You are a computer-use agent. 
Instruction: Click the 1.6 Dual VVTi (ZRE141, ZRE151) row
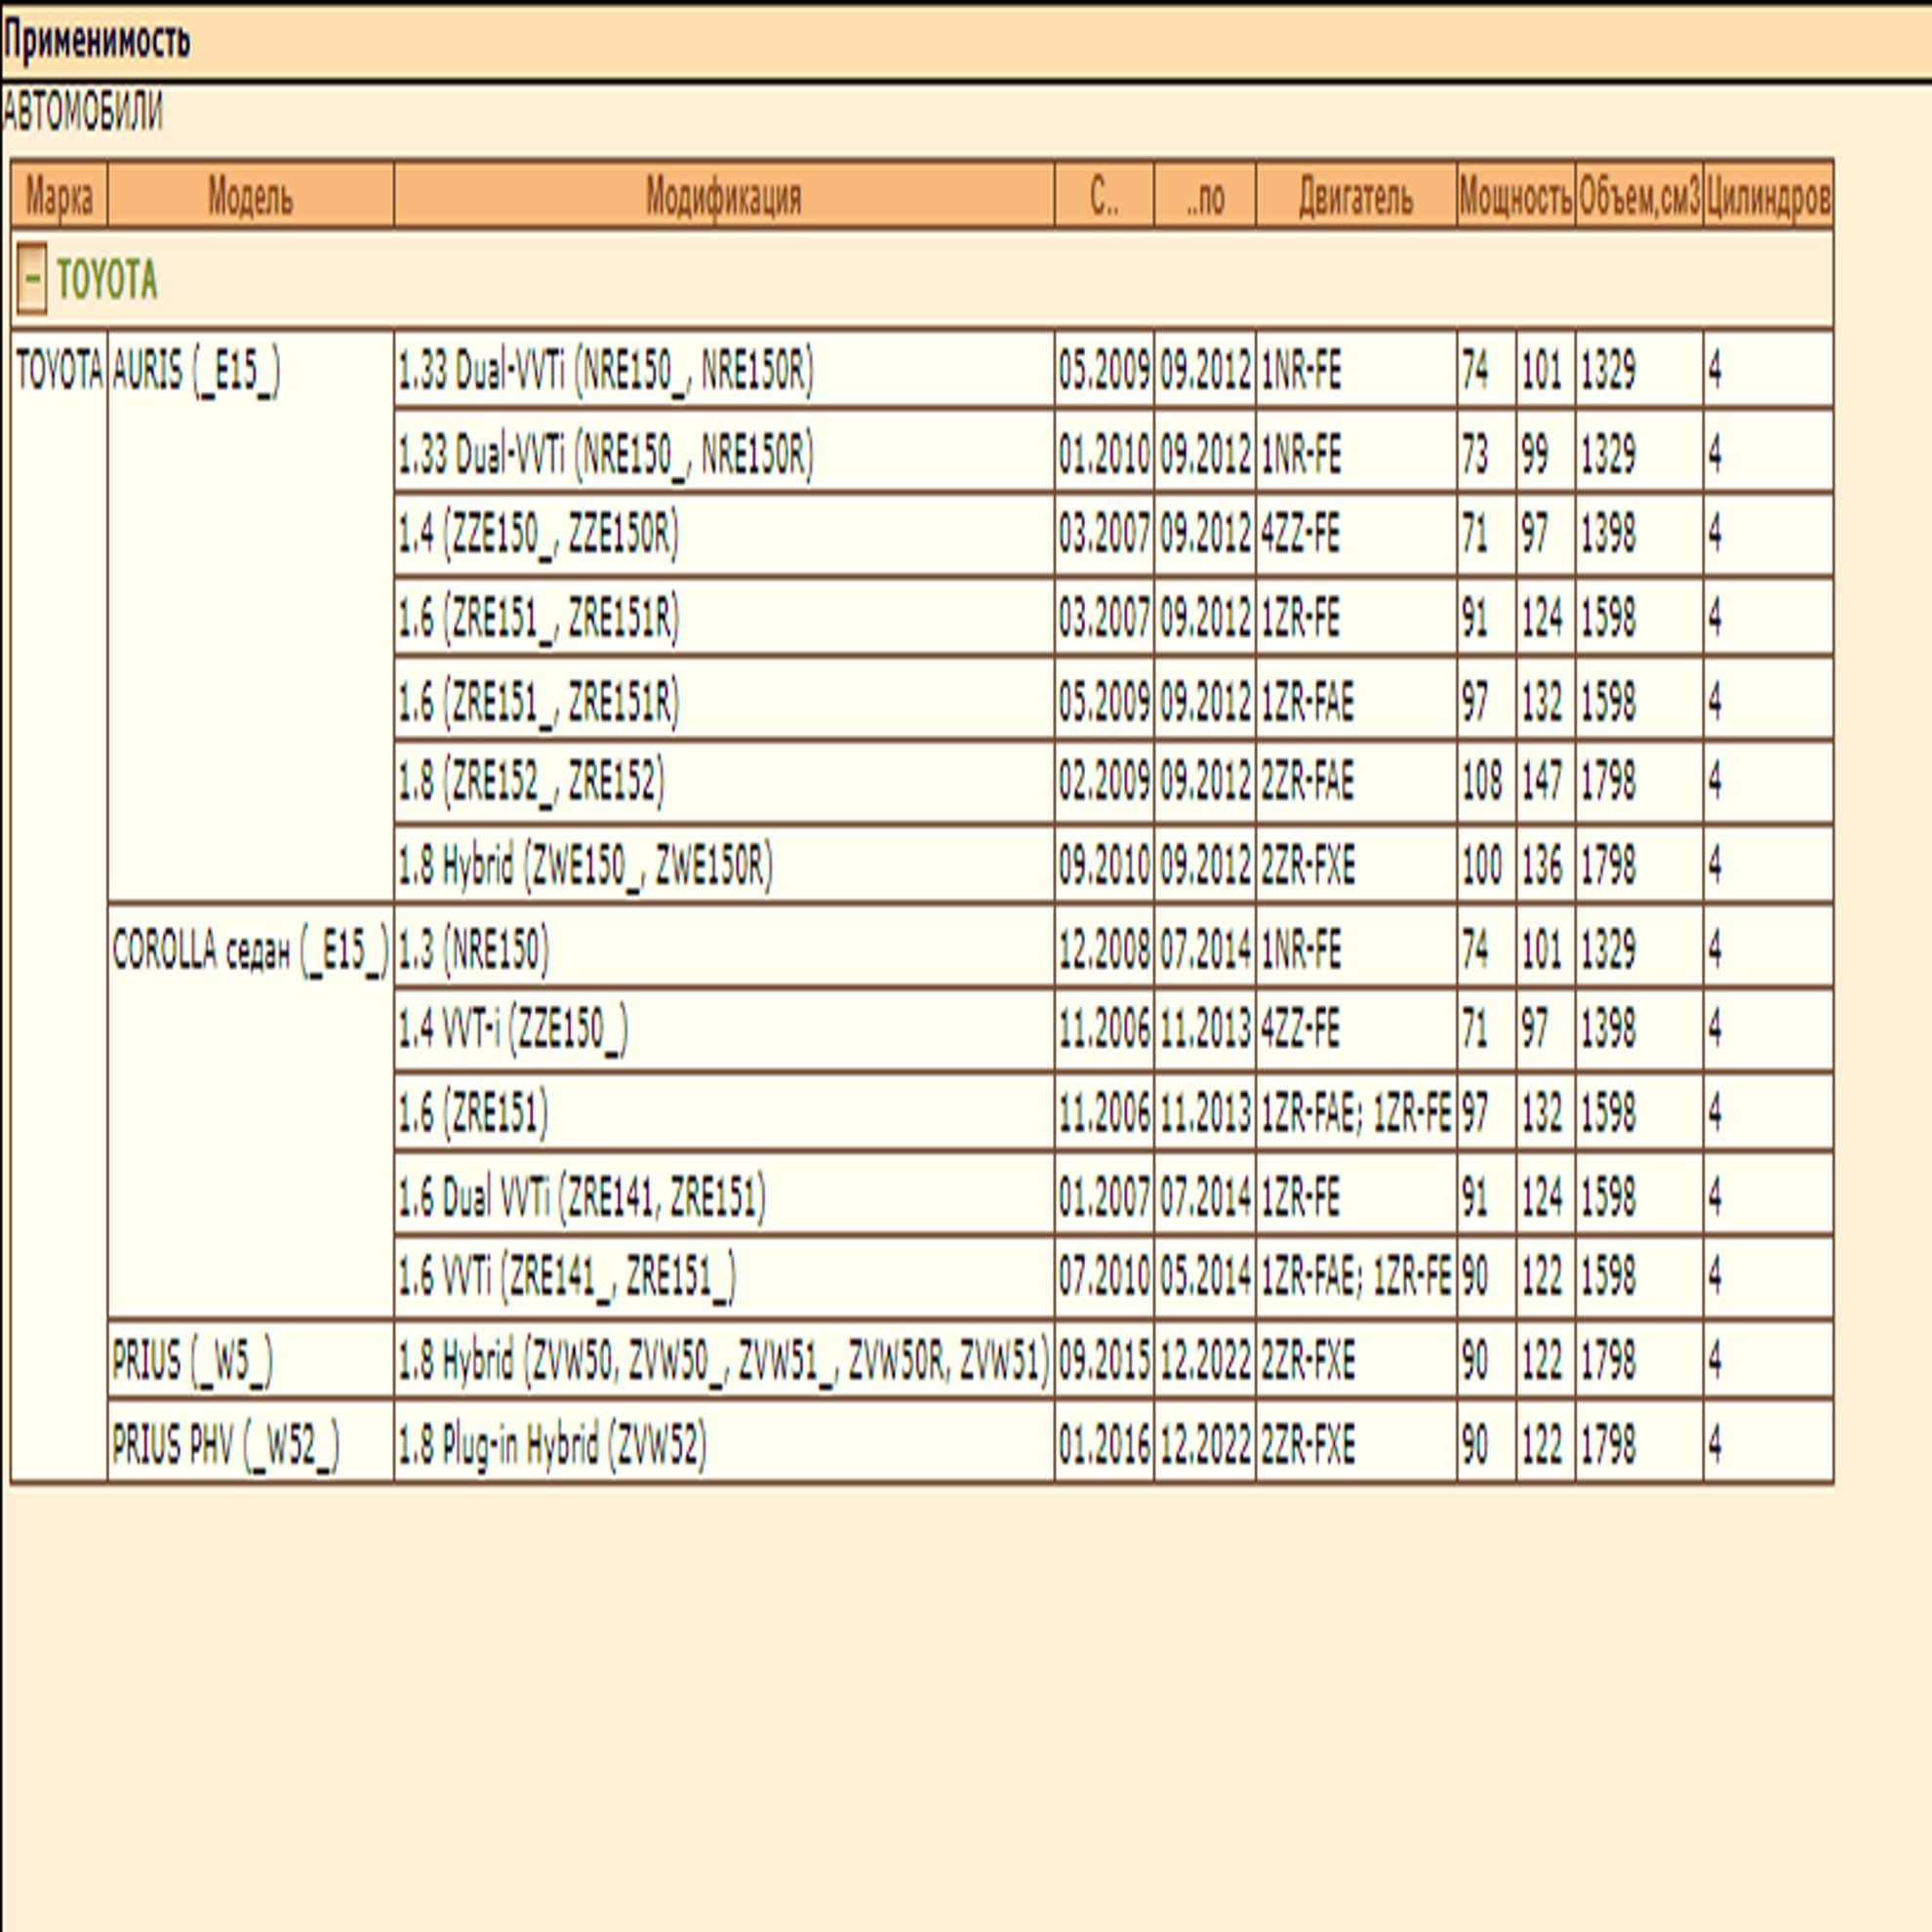[x=582, y=1196]
